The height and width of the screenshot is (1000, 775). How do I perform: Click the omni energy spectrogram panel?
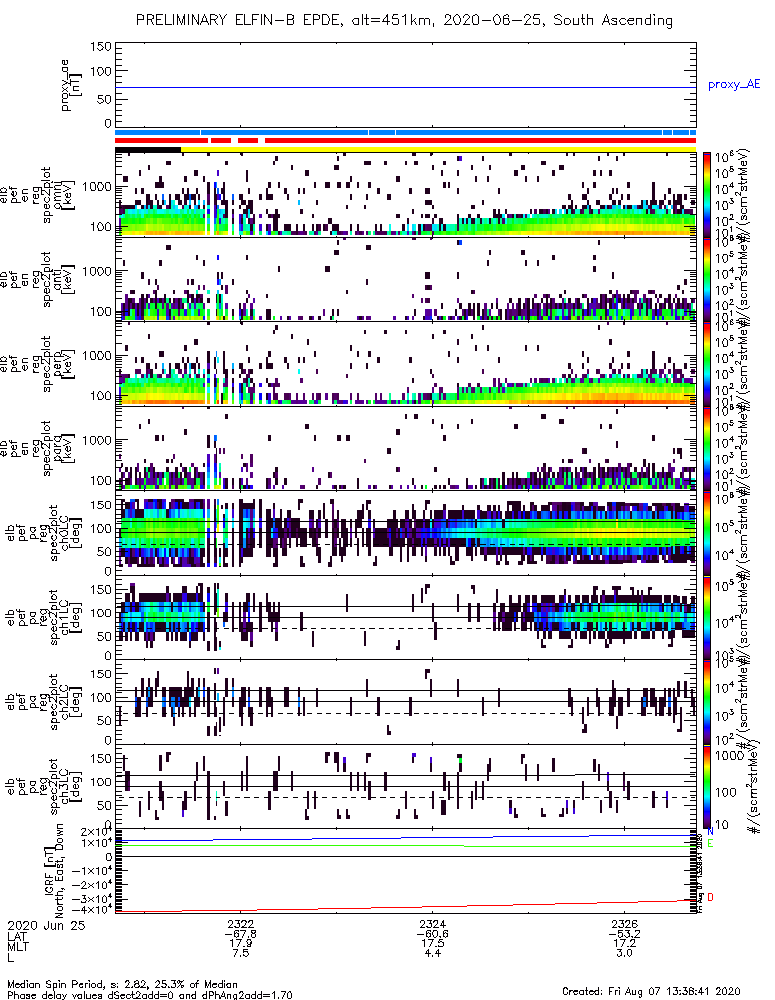405,195
